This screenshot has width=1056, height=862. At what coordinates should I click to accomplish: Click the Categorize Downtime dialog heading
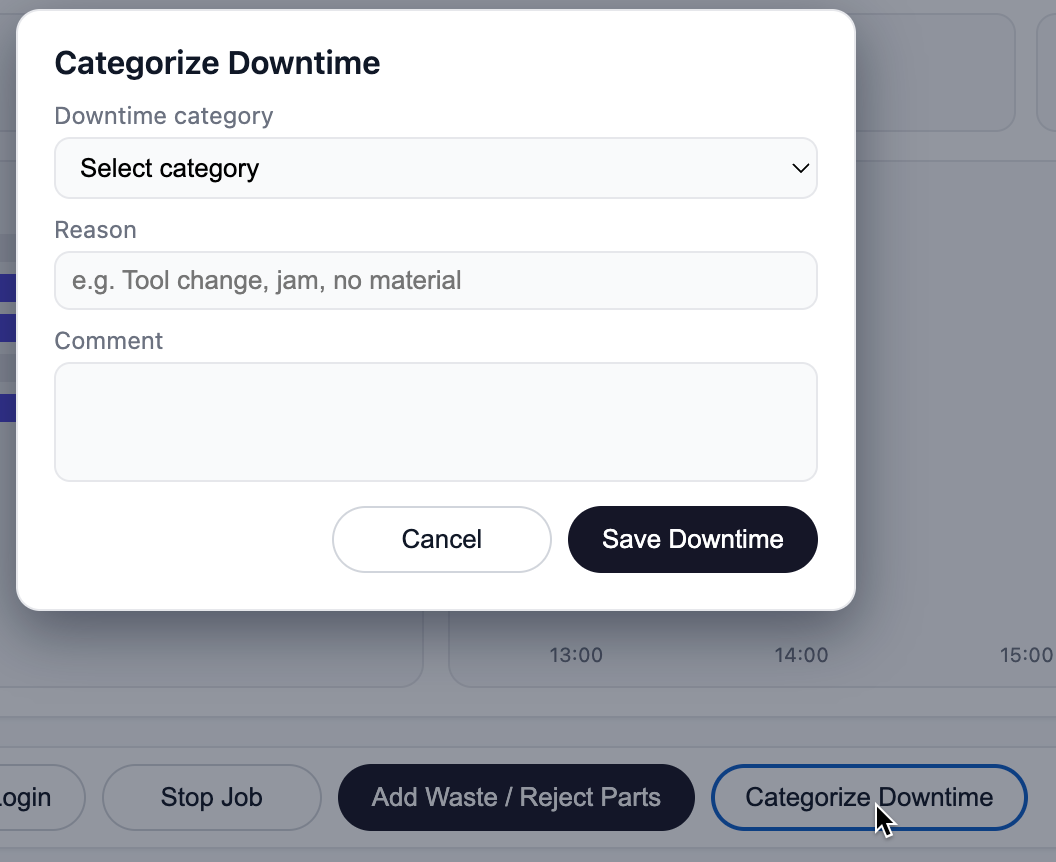pos(217,63)
